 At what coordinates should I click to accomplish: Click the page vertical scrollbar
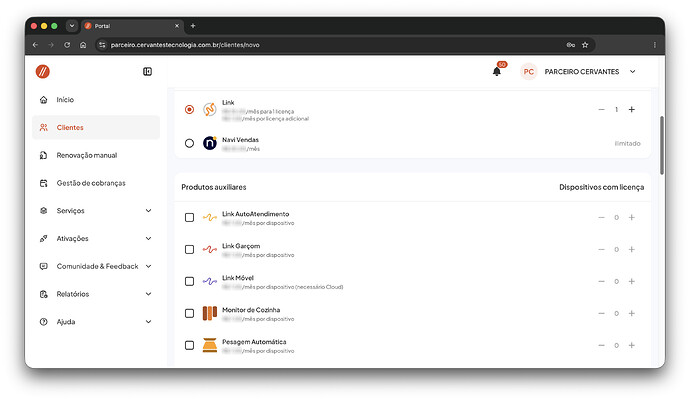[661, 145]
